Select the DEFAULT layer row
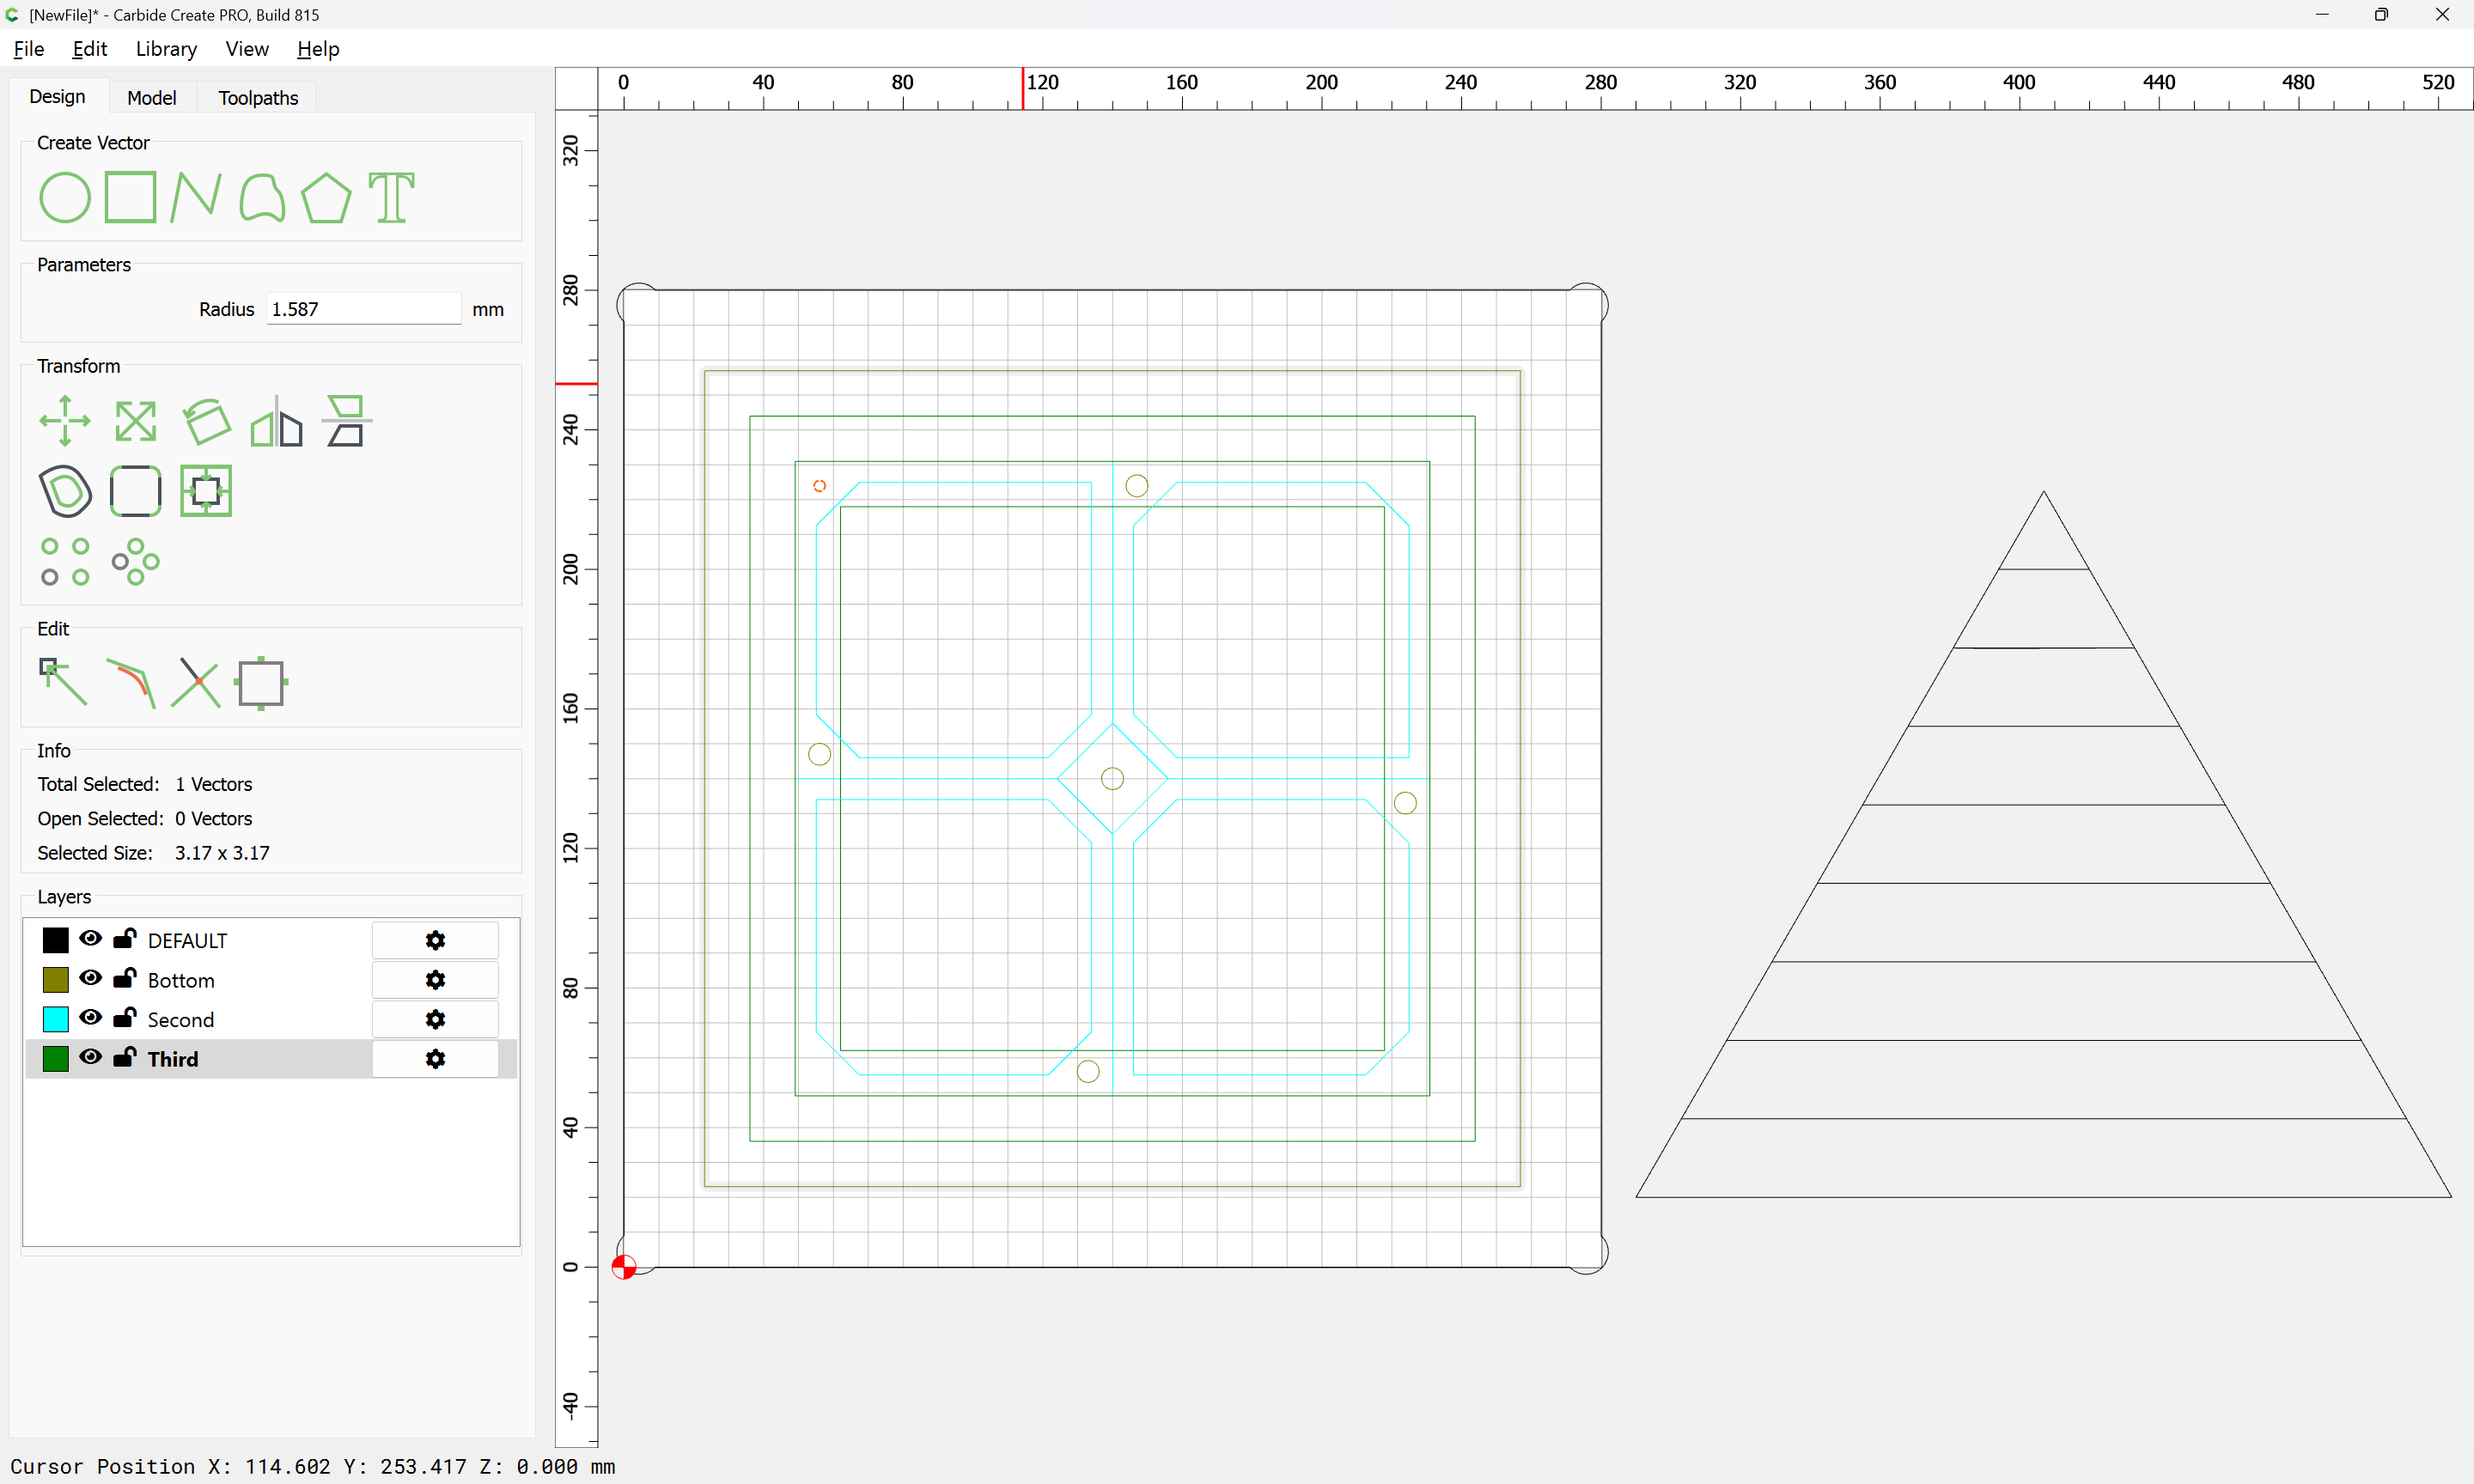The height and width of the screenshot is (1484, 2474). coord(270,940)
